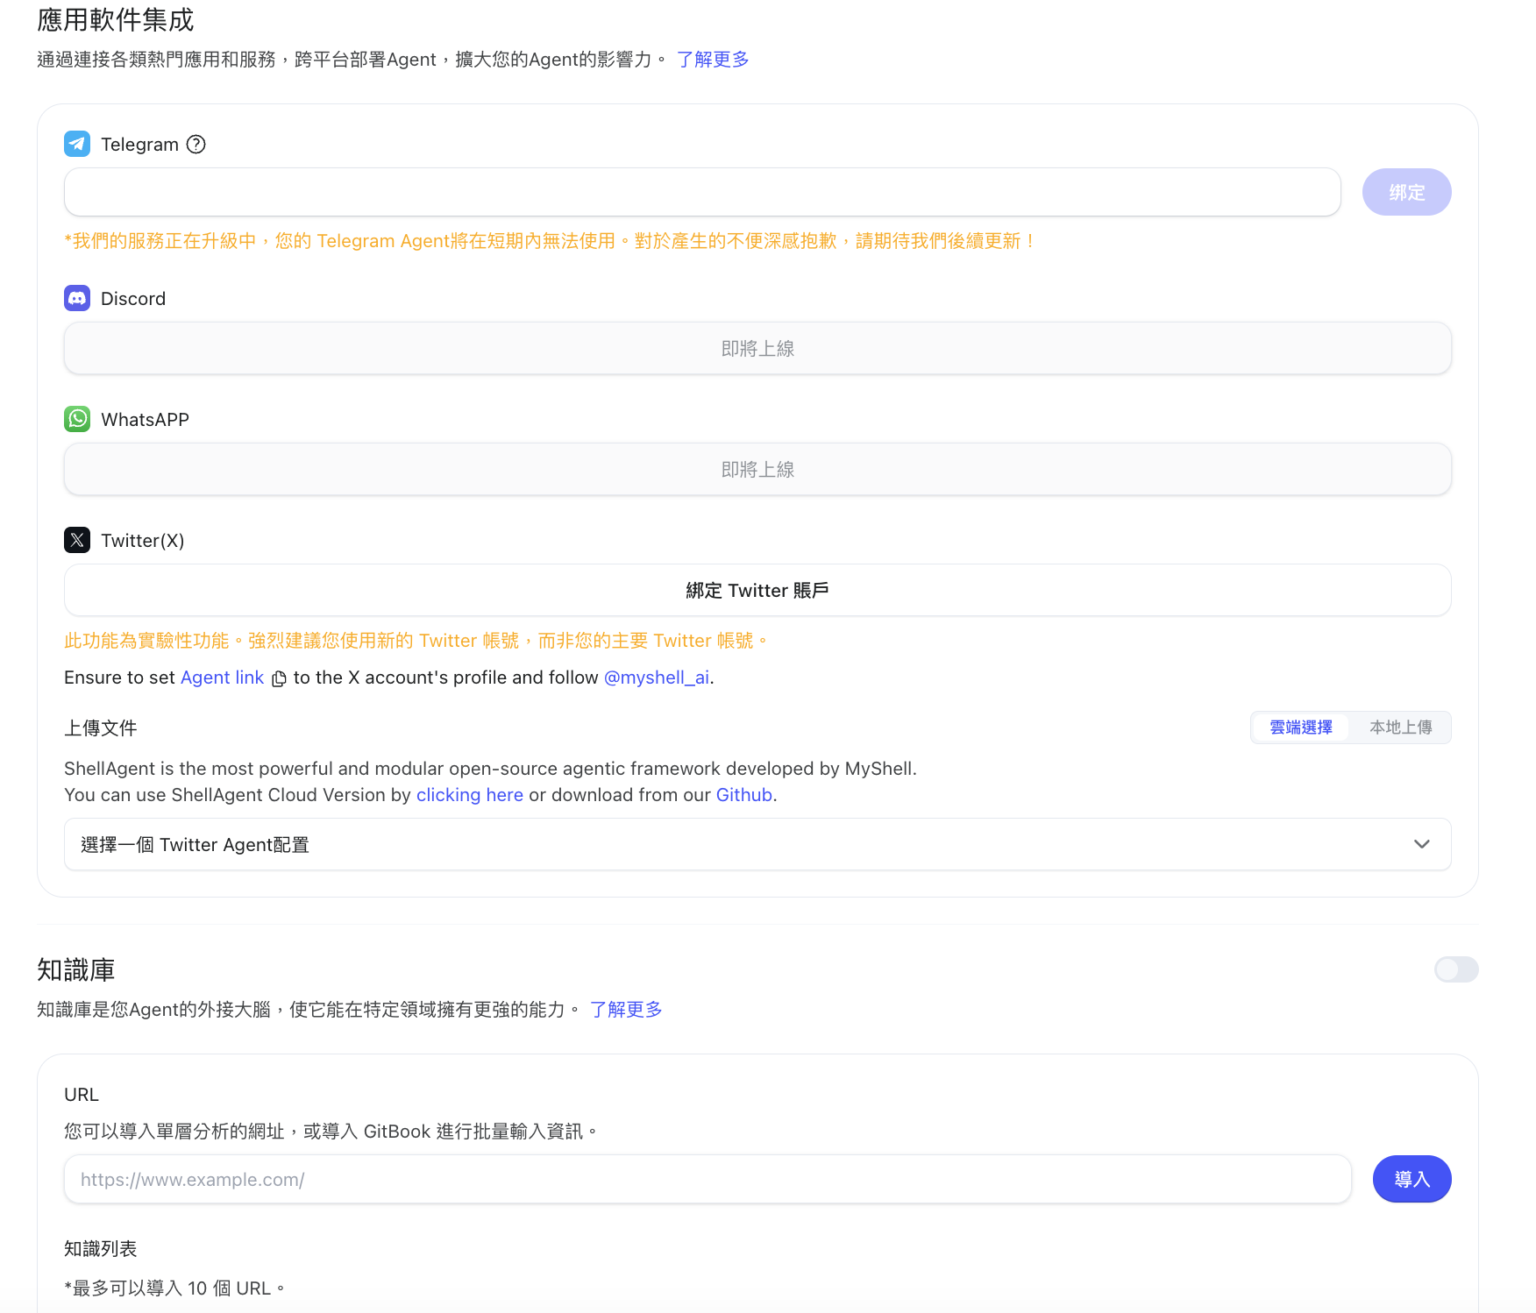Switch to the 雲端選擇 tab
This screenshot has height=1313, width=1536.
coord(1300,727)
